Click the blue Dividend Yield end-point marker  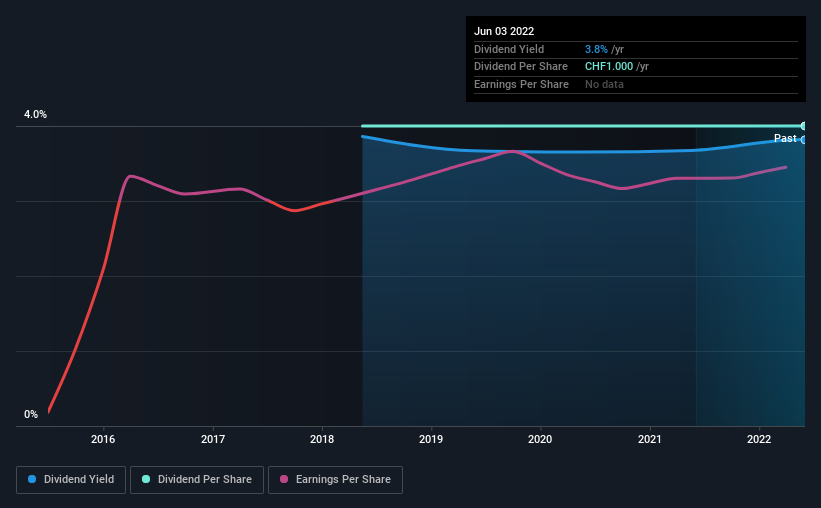[803, 140]
